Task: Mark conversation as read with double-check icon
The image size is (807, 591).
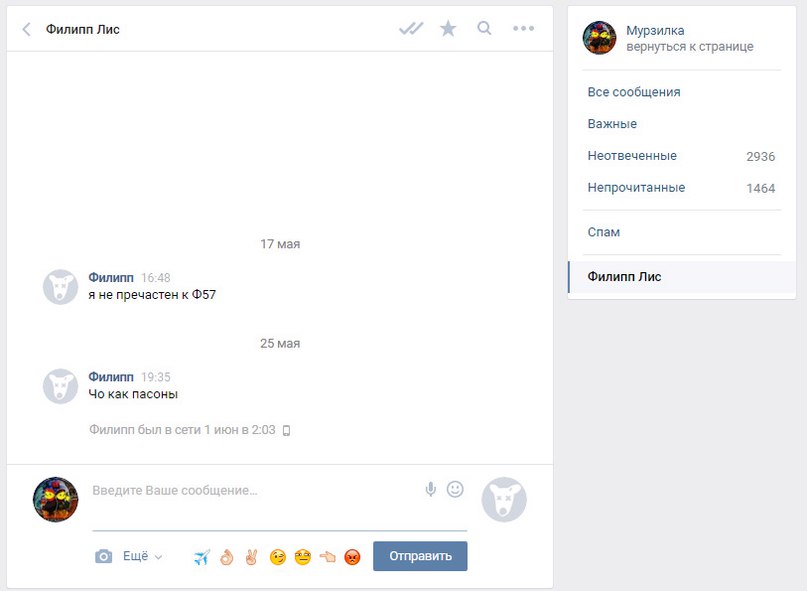Action: pyautogui.click(x=411, y=28)
